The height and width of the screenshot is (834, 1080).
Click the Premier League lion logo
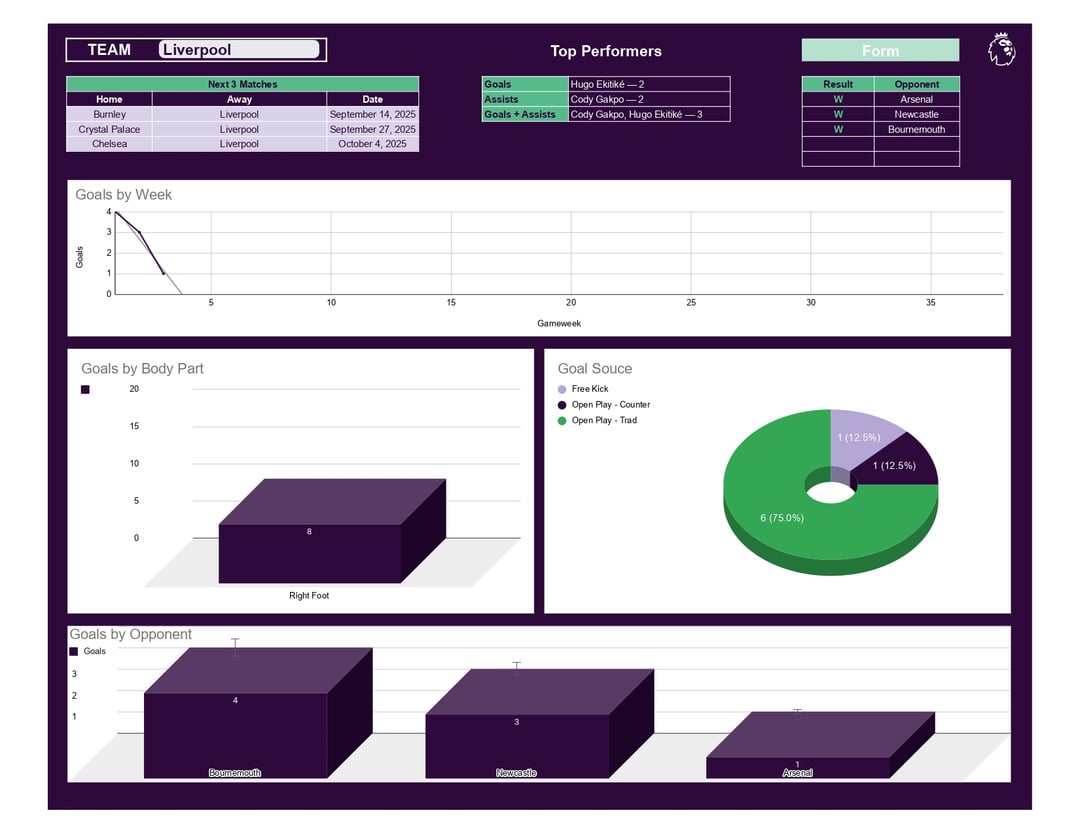(1001, 50)
